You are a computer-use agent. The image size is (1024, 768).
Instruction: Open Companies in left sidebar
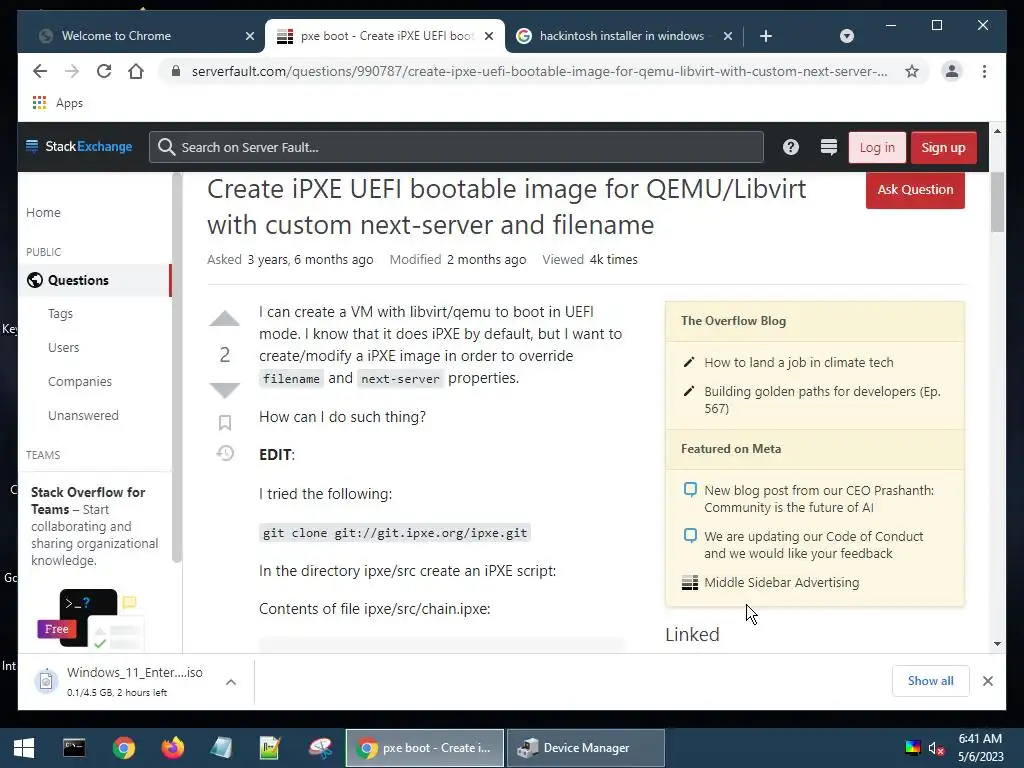point(80,381)
